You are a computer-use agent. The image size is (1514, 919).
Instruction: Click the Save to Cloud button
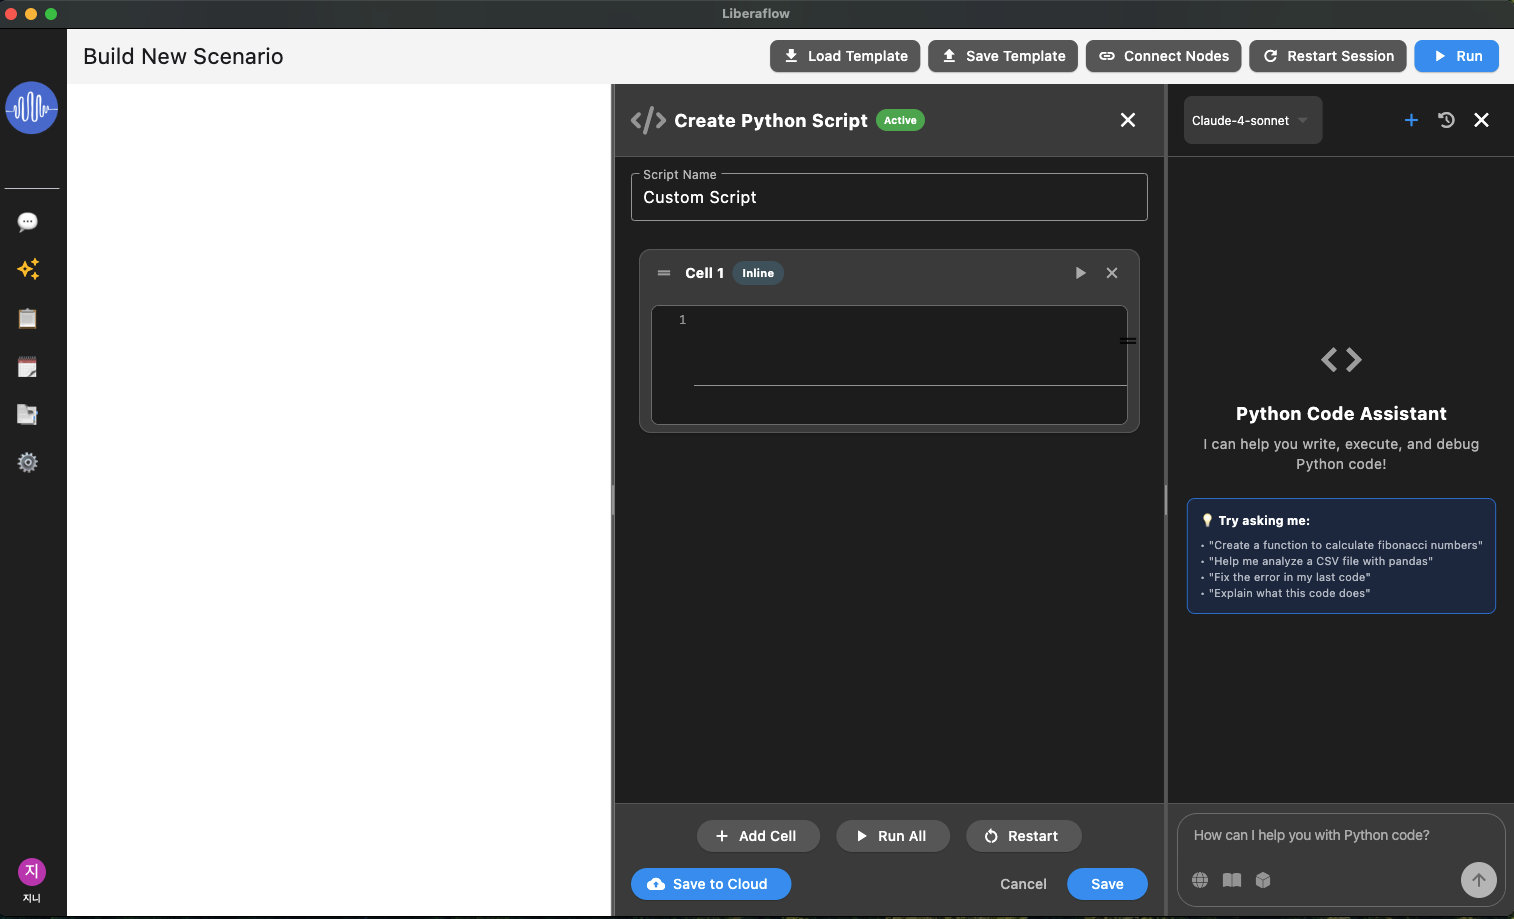[x=710, y=884]
